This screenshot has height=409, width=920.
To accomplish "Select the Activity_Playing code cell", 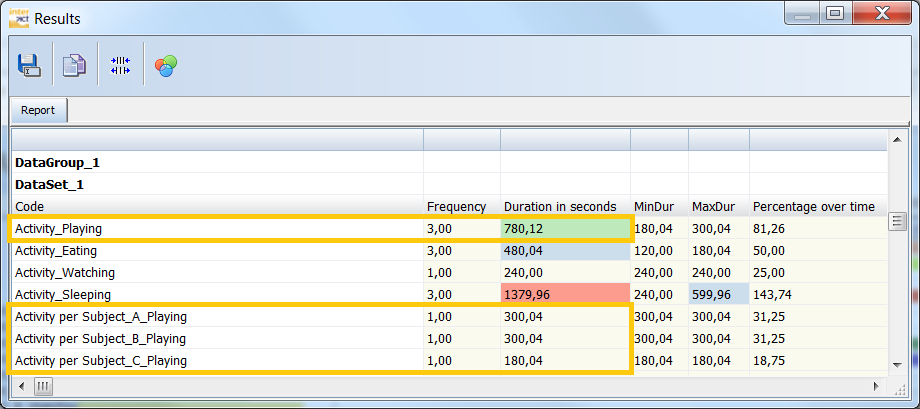I will pos(217,228).
